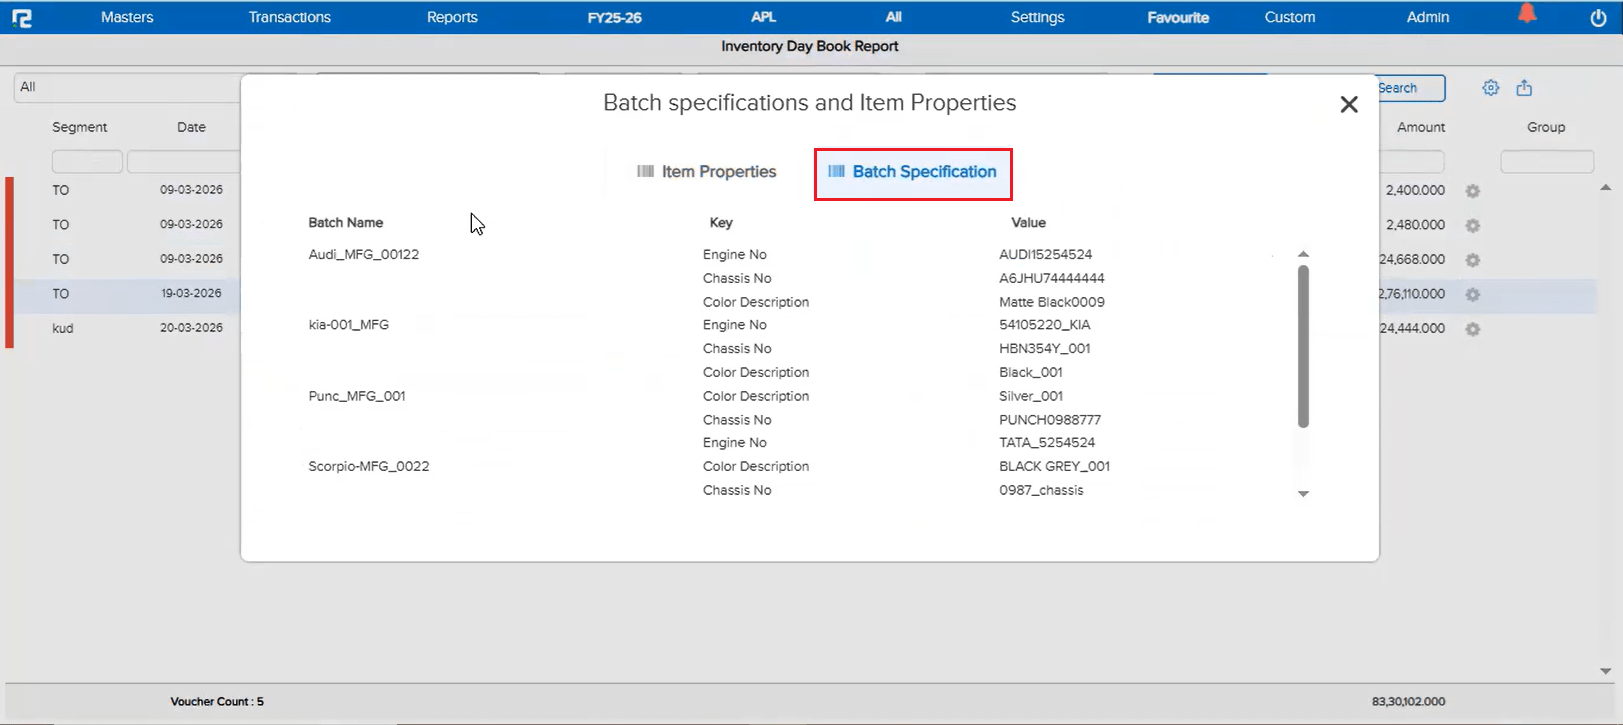The width and height of the screenshot is (1623, 725).
Task: Click the export share icon
Action: point(1524,88)
